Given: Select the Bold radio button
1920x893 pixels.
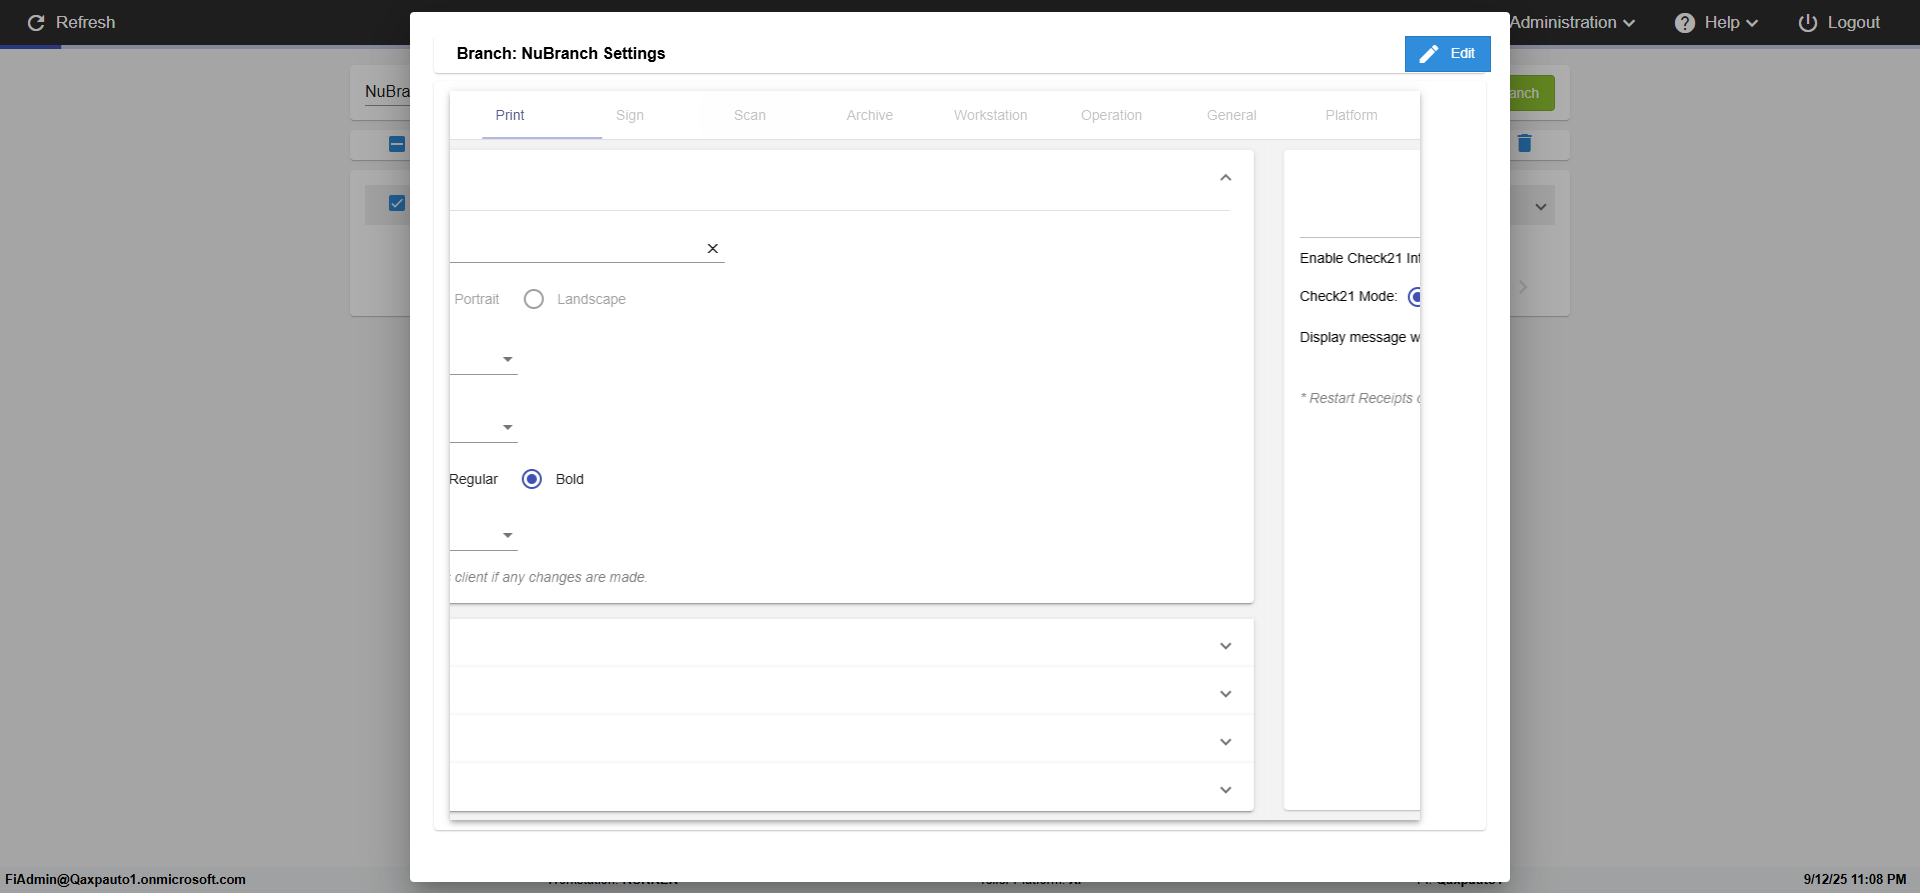Looking at the screenshot, I should click(x=532, y=480).
